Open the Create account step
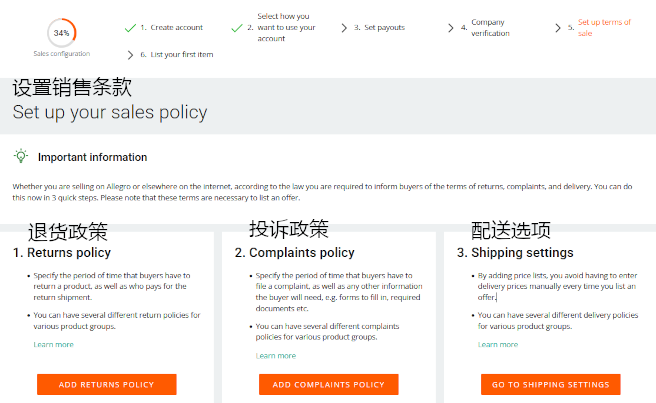 pyautogui.click(x=174, y=28)
